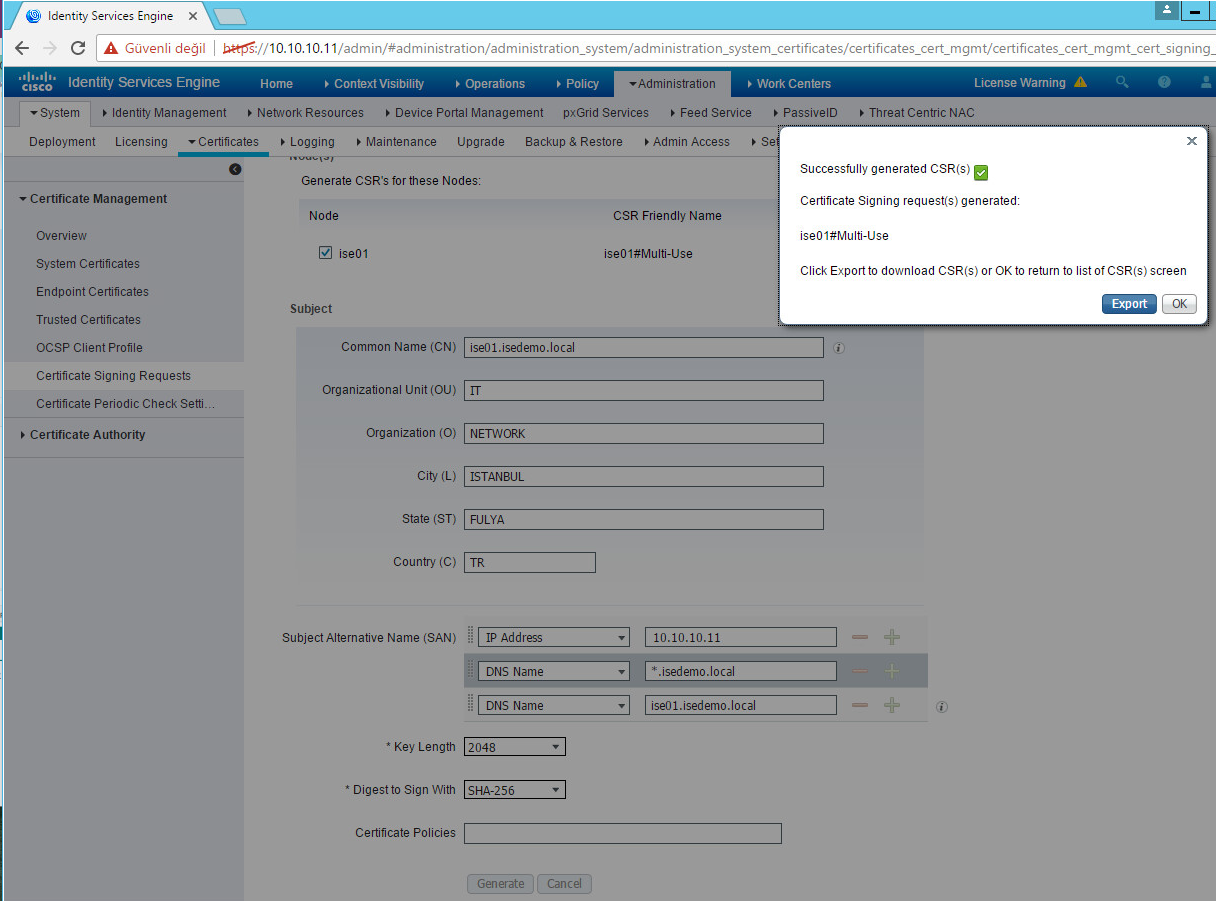The image size is (1216, 901).
Task: Click Export in the CSR dialog
Action: [1129, 304]
